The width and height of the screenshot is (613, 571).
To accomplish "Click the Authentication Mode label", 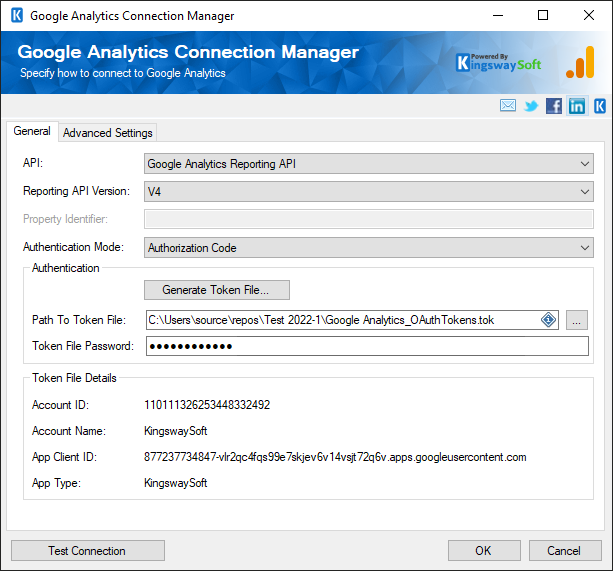I will [x=73, y=247].
